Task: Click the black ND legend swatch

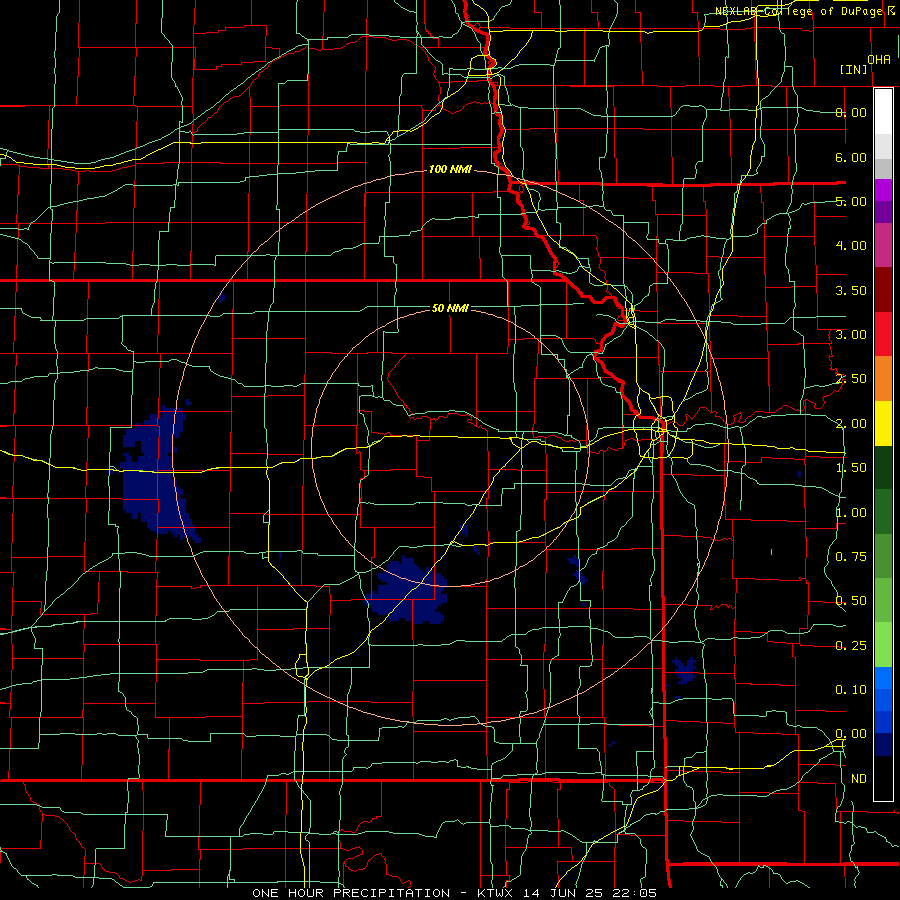Action: (x=883, y=778)
